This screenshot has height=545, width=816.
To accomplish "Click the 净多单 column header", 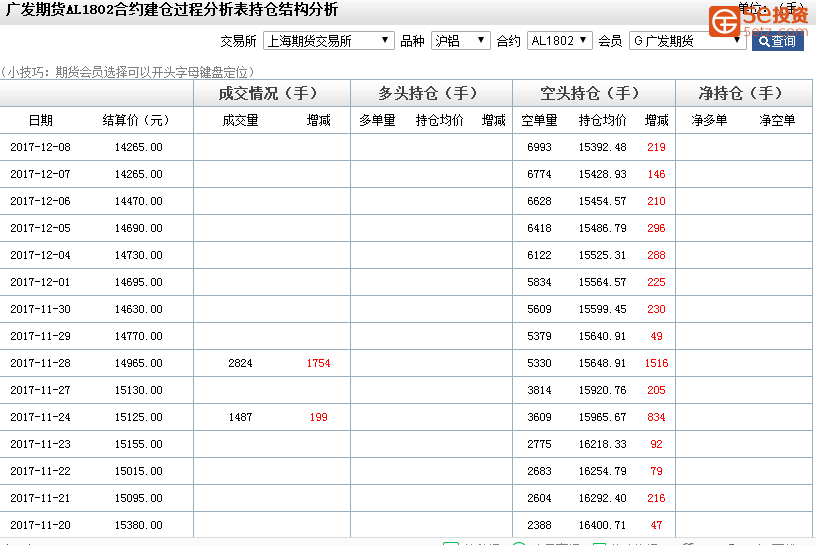I will (709, 120).
